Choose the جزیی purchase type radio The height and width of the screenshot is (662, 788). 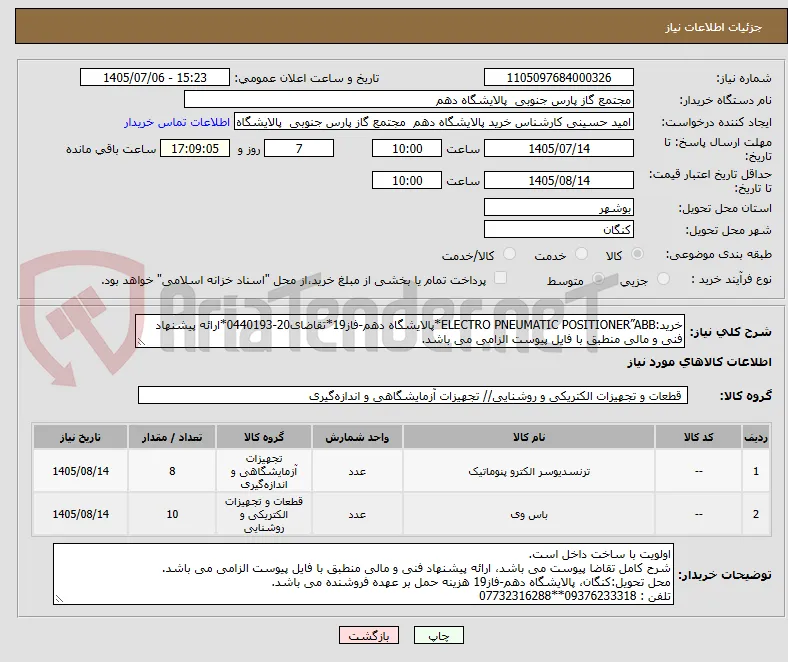pyautogui.click(x=663, y=278)
